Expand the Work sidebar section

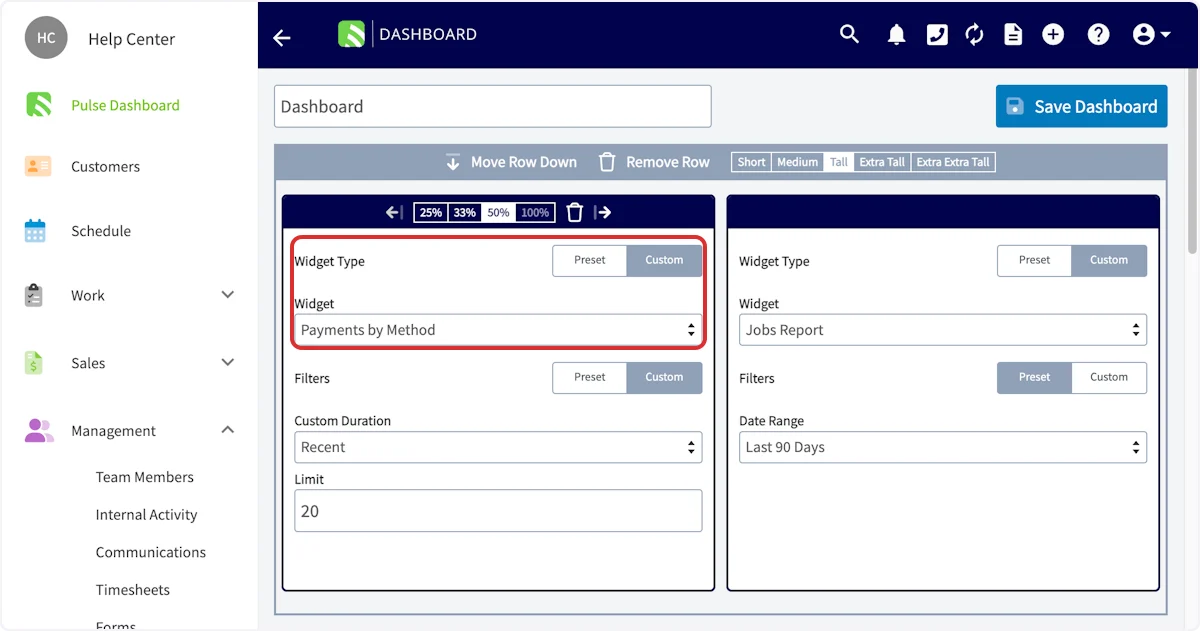(x=228, y=295)
